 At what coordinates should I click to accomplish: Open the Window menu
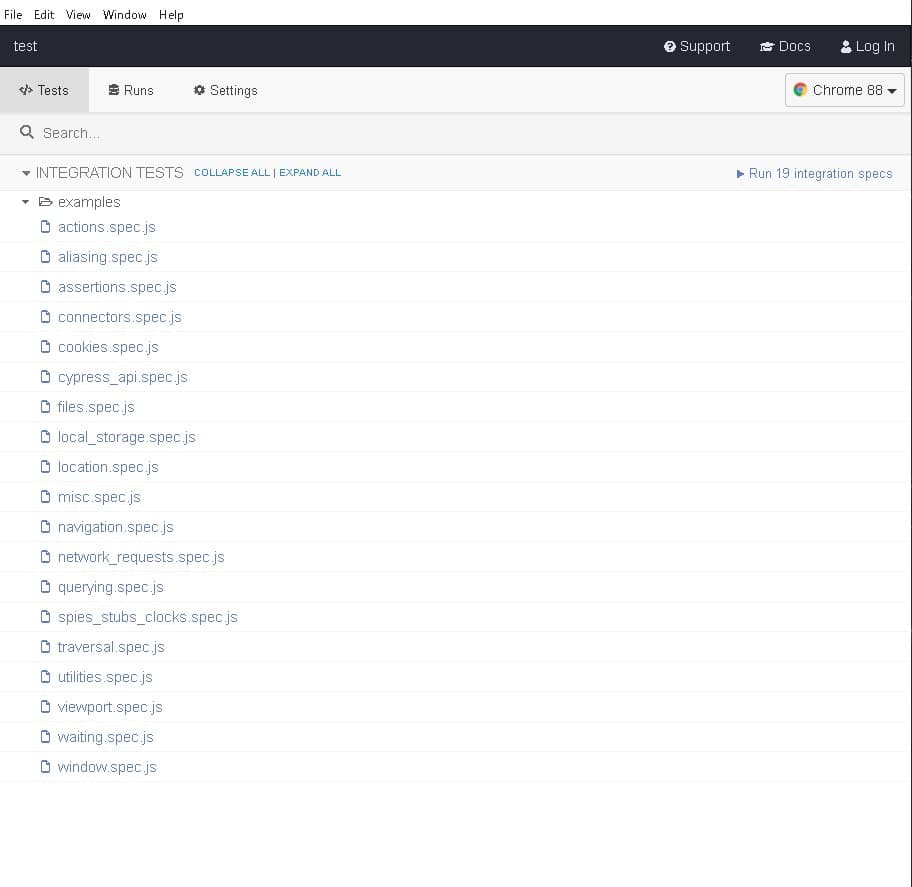(x=124, y=15)
